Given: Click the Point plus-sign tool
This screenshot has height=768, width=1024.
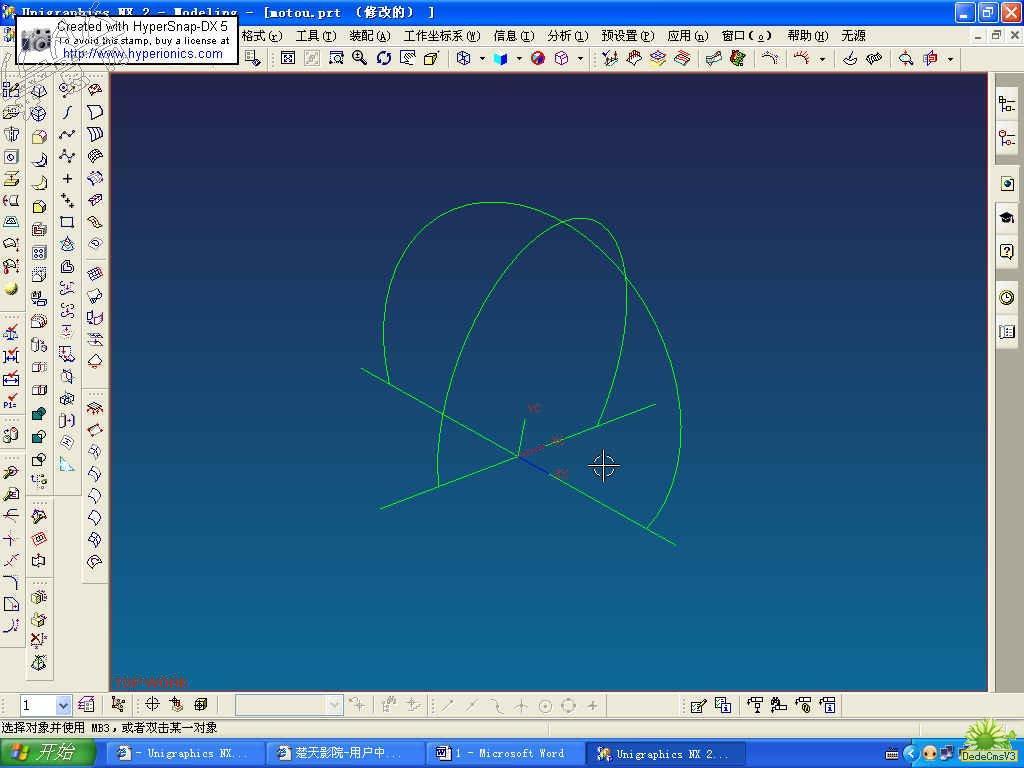Looking at the screenshot, I should pos(67,179).
